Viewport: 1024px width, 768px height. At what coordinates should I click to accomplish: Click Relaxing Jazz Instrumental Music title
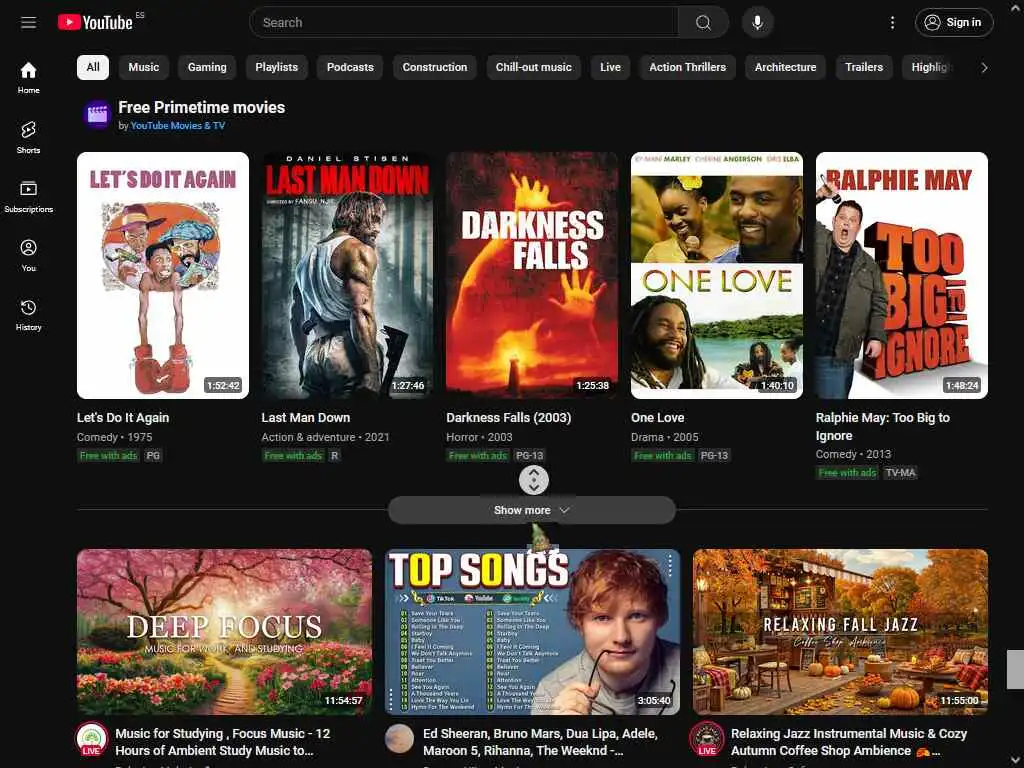pos(848,742)
